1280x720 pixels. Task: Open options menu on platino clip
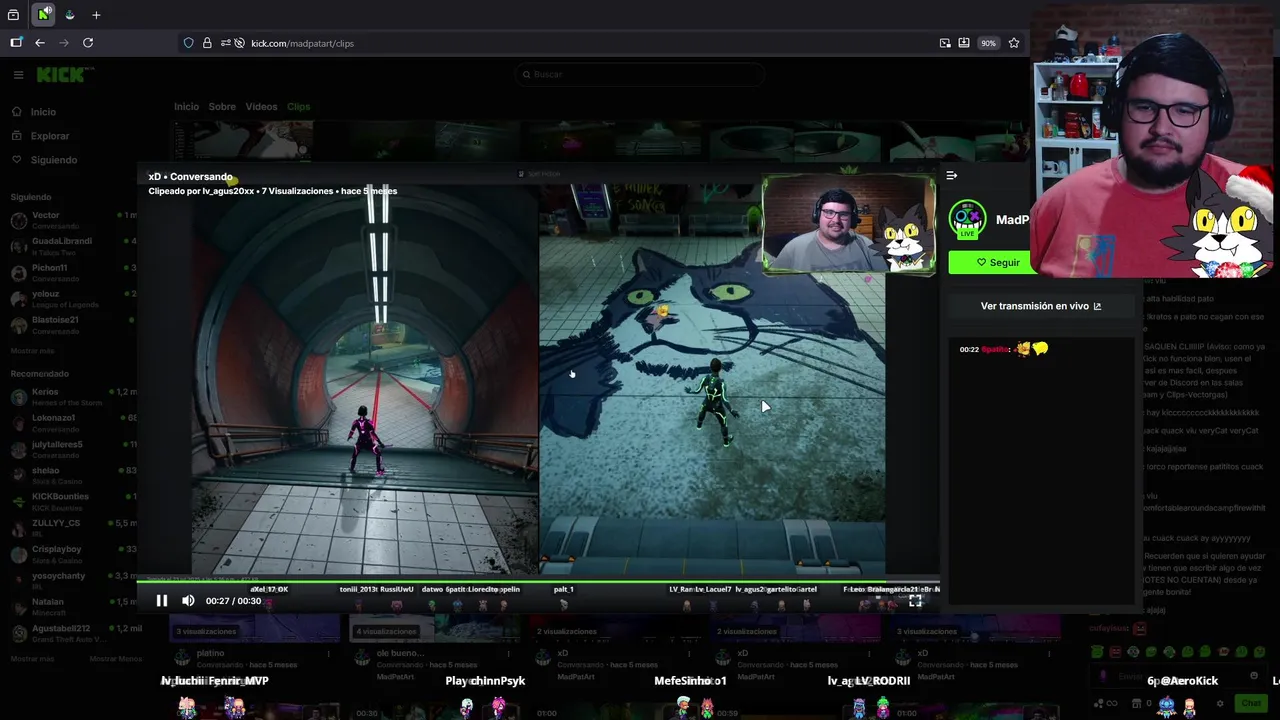(x=328, y=654)
